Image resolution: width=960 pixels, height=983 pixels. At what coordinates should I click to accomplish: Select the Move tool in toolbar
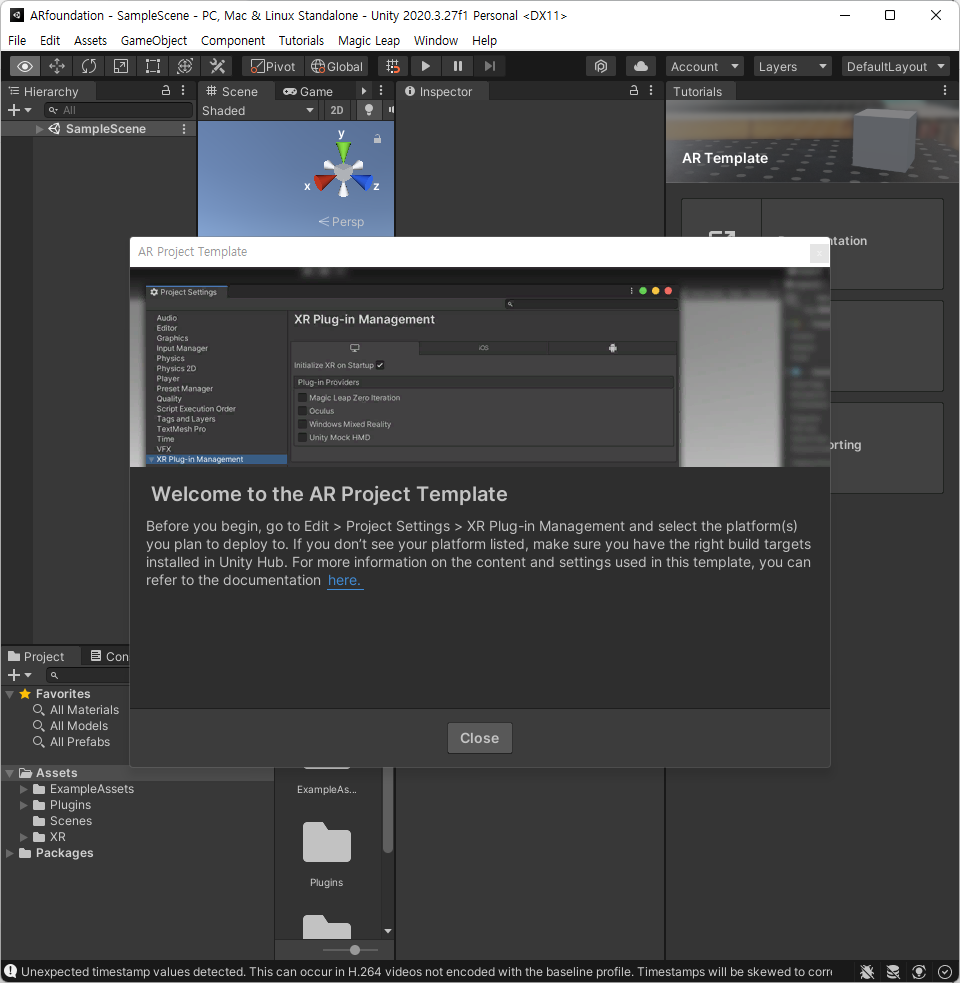pos(57,66)
